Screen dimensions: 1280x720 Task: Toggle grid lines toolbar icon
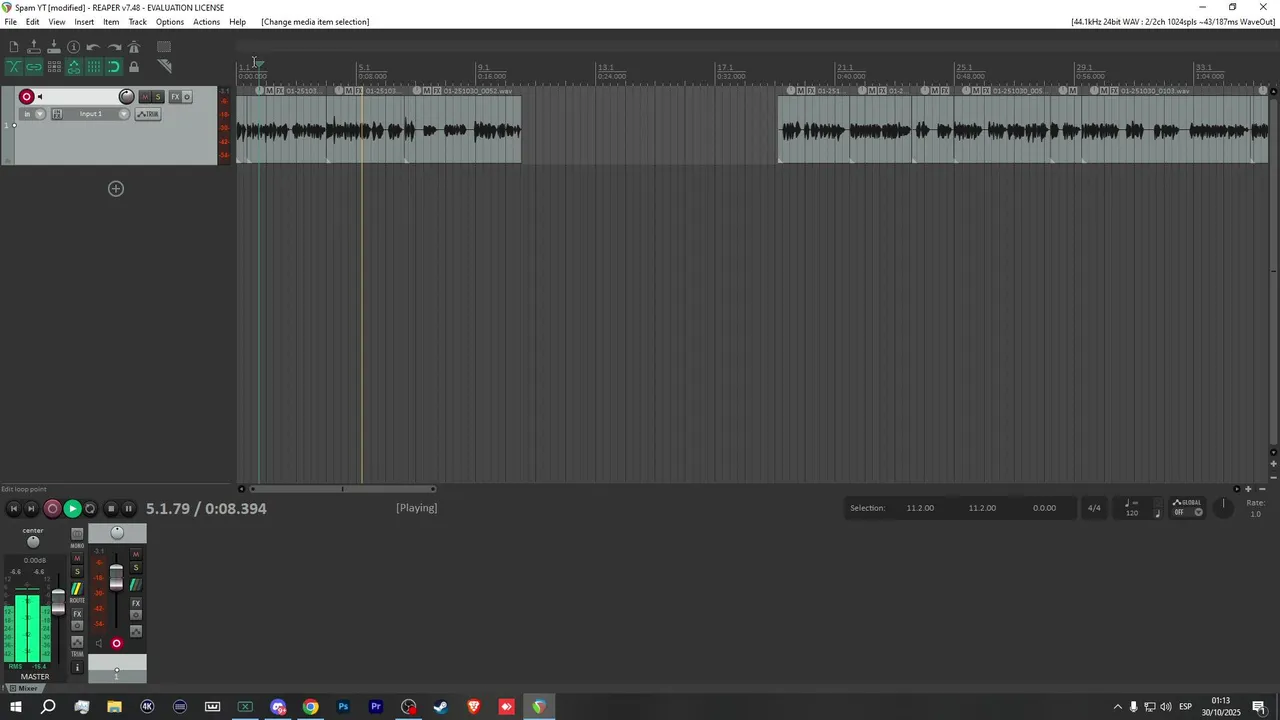(94, 67)
